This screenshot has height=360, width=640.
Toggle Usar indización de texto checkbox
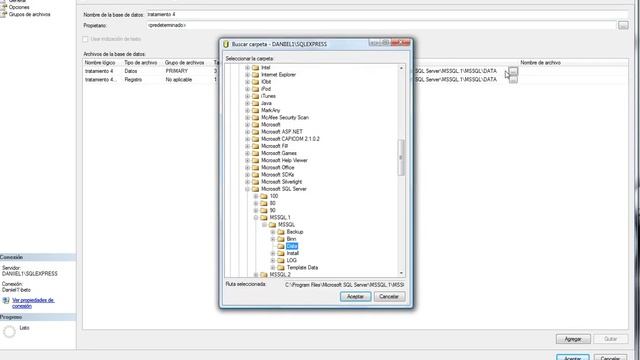85,39
